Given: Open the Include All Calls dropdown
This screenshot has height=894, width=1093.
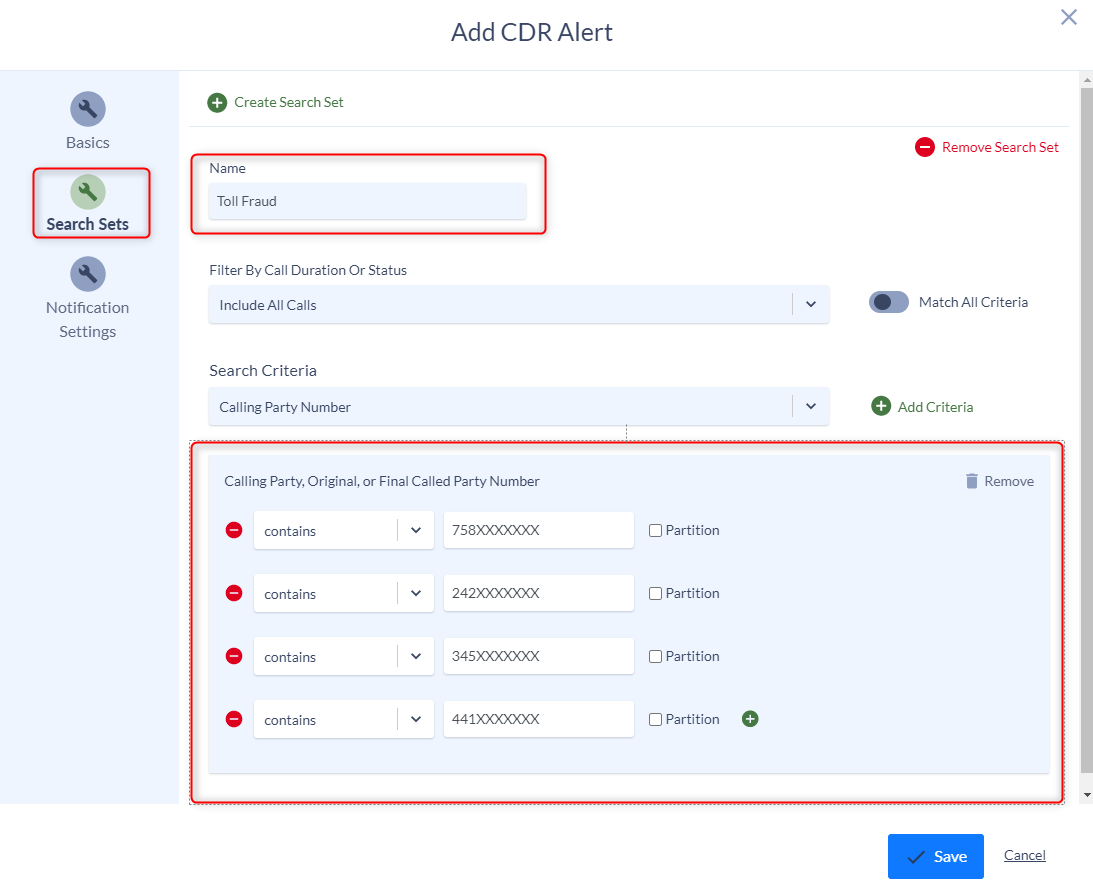Looking at the screenshot, I should pos(519,305).
